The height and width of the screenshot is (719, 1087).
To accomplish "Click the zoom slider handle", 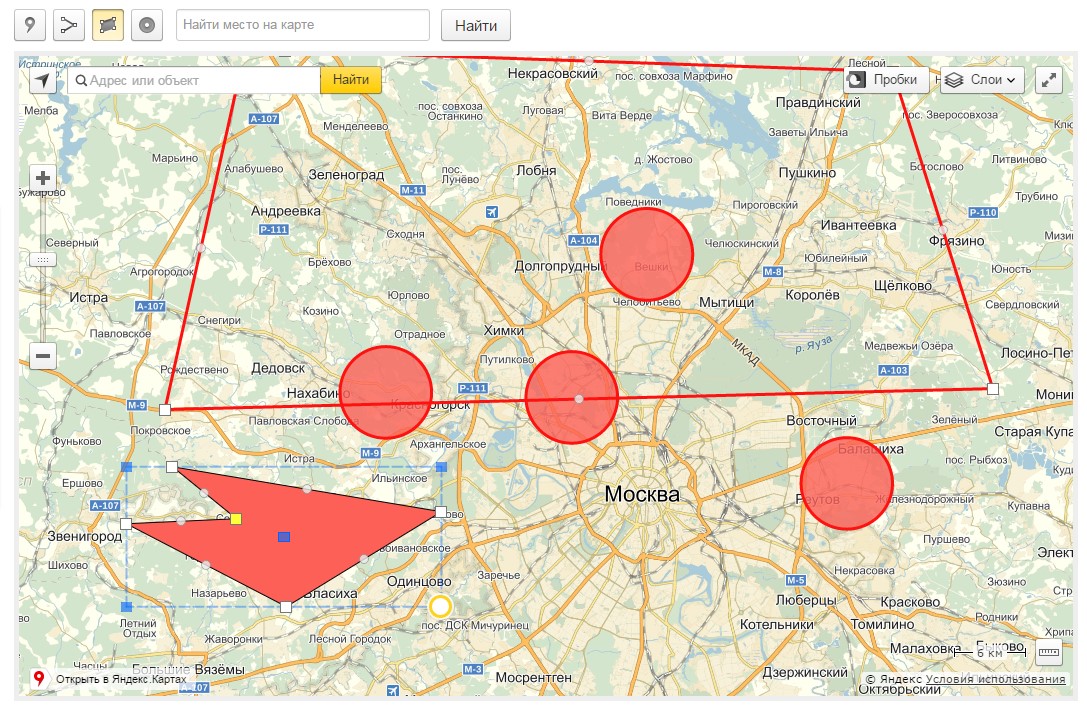I will click(42, 260).
